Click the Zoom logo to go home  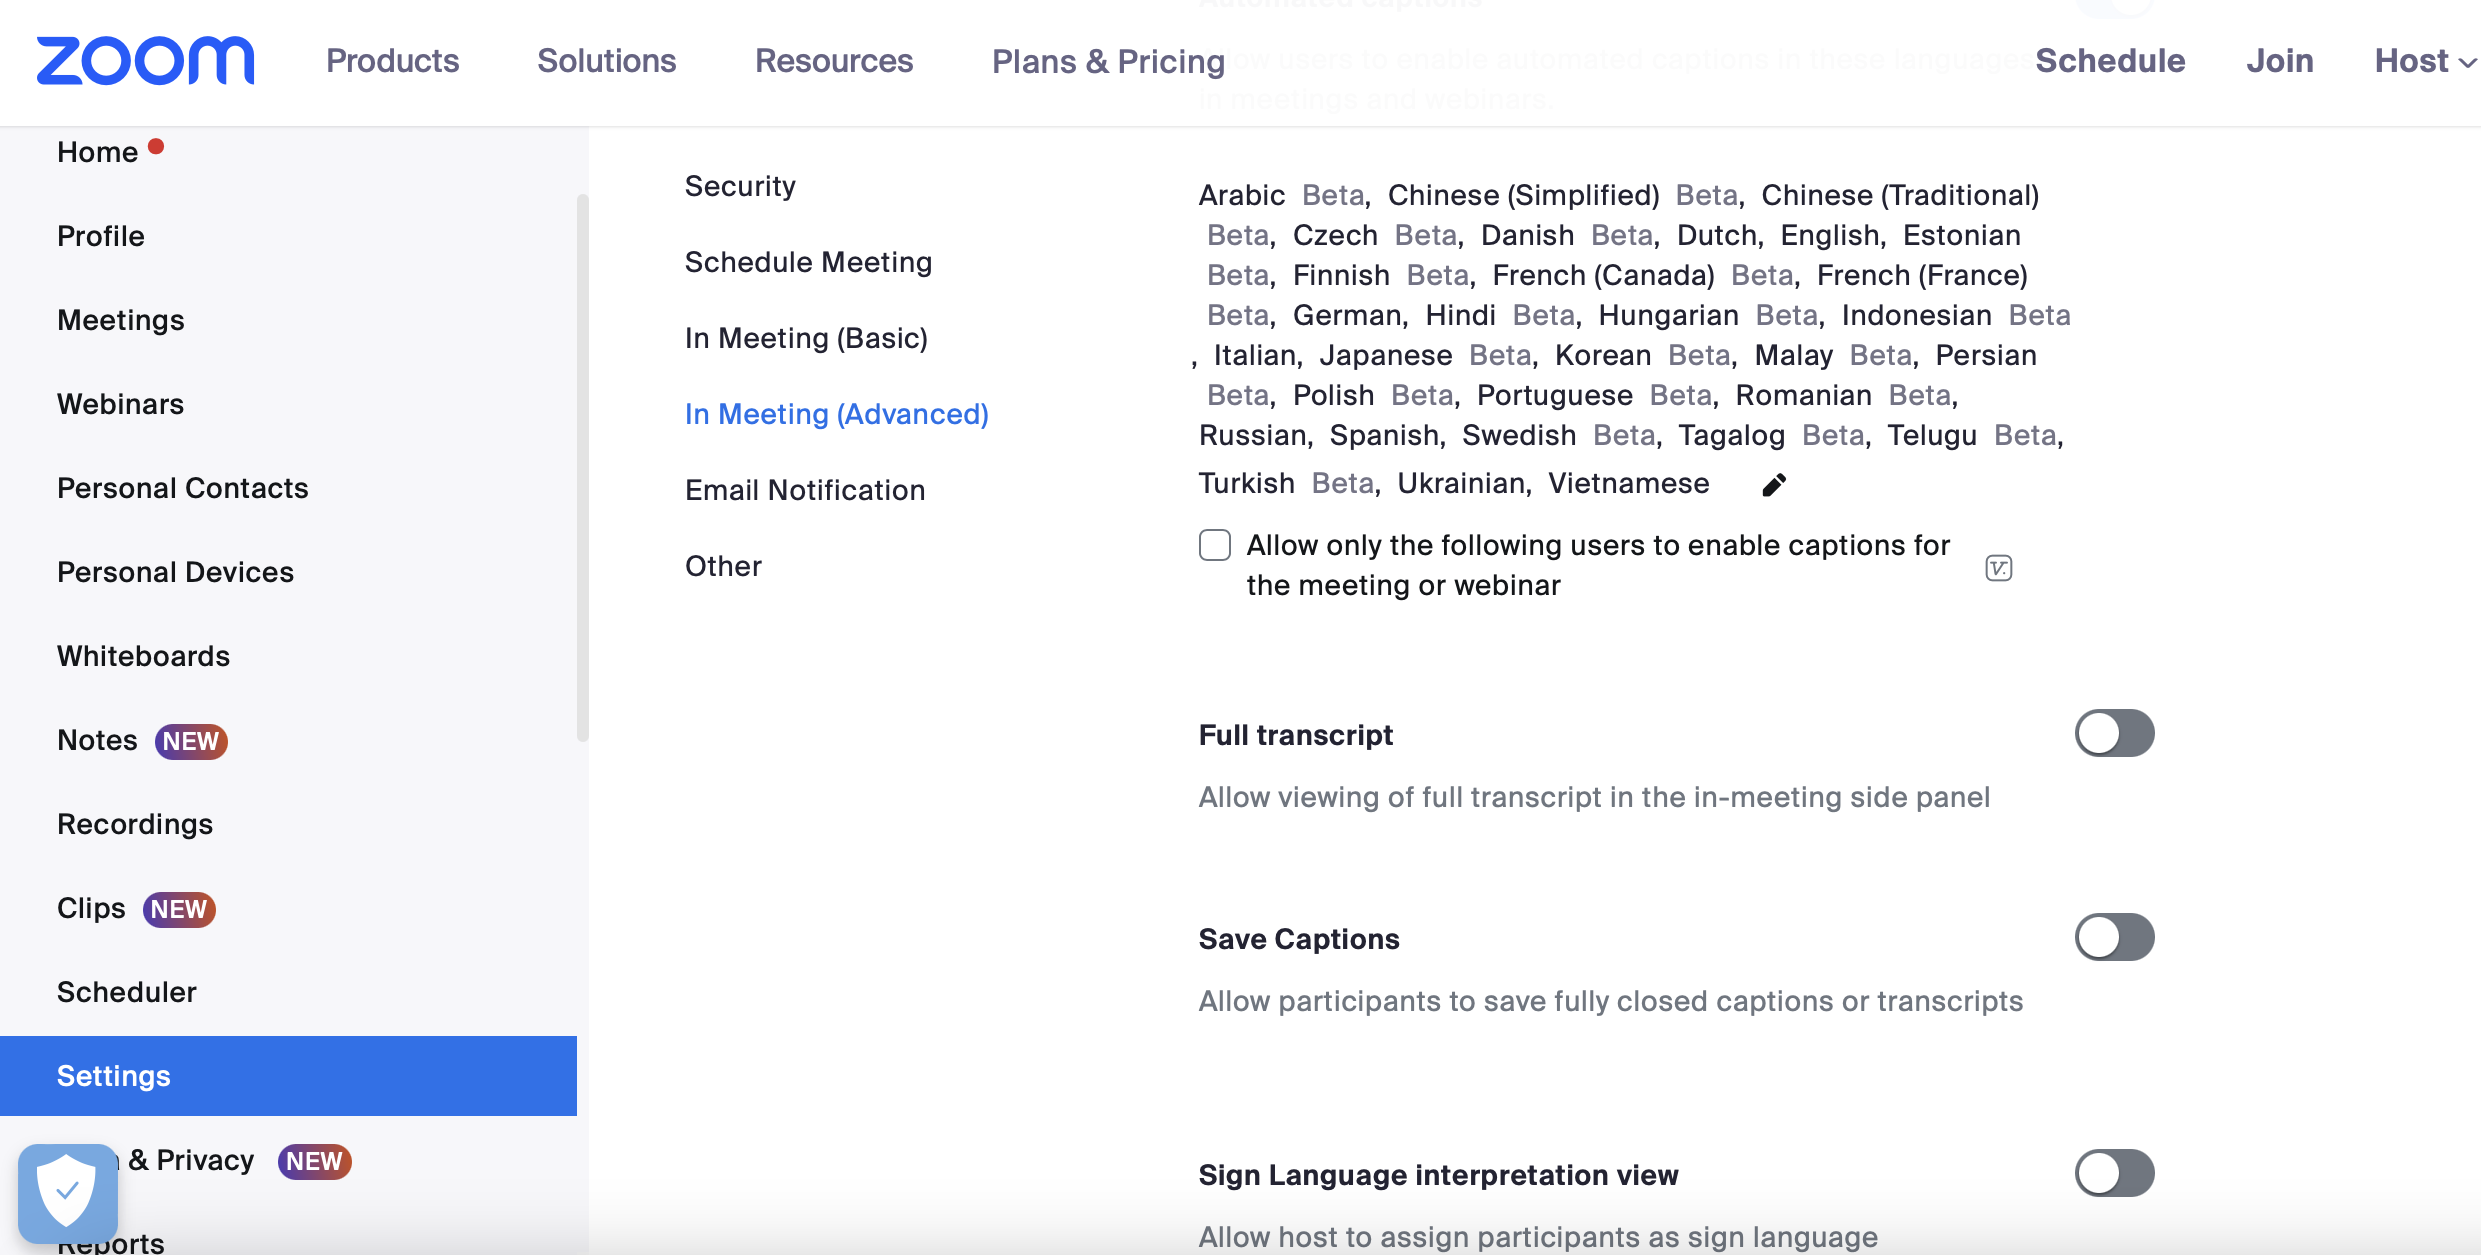point(144,60)
